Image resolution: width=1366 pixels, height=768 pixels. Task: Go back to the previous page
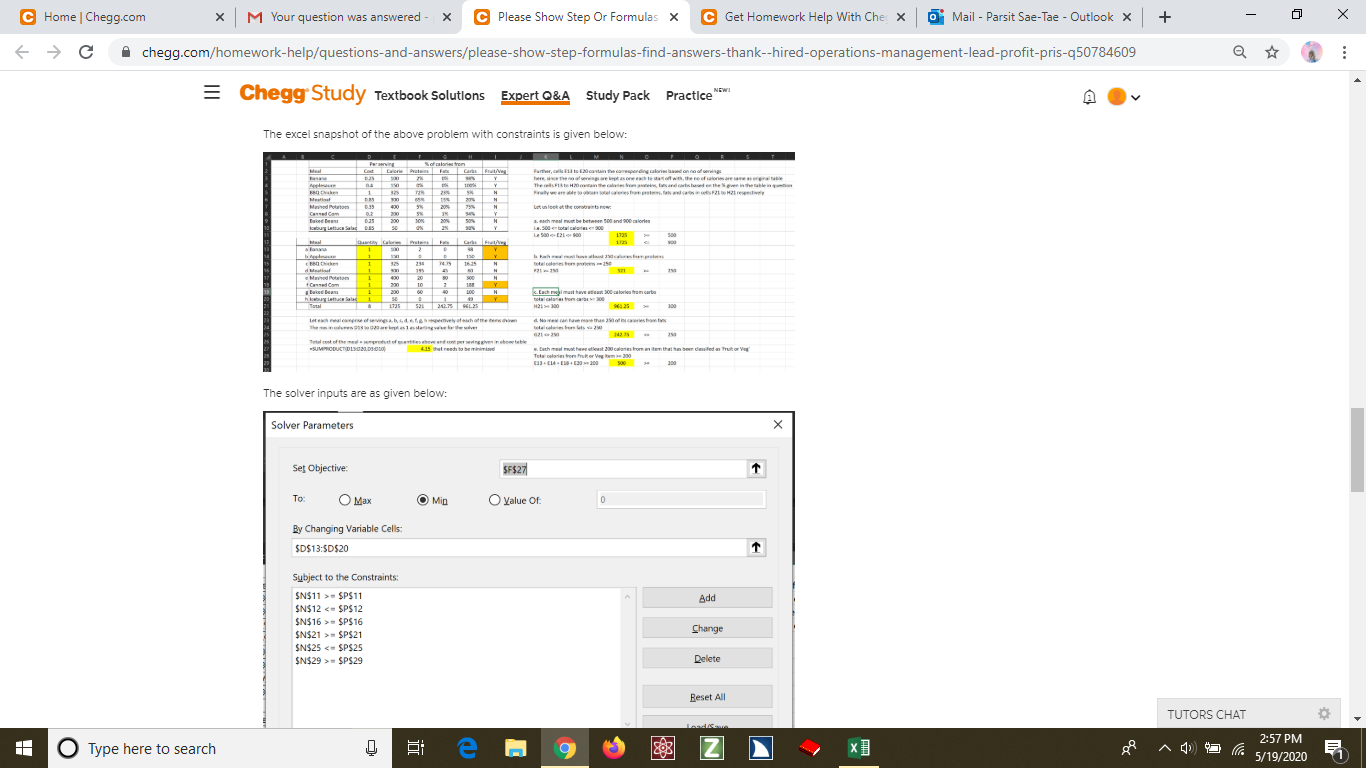click(x=22, y=52)
